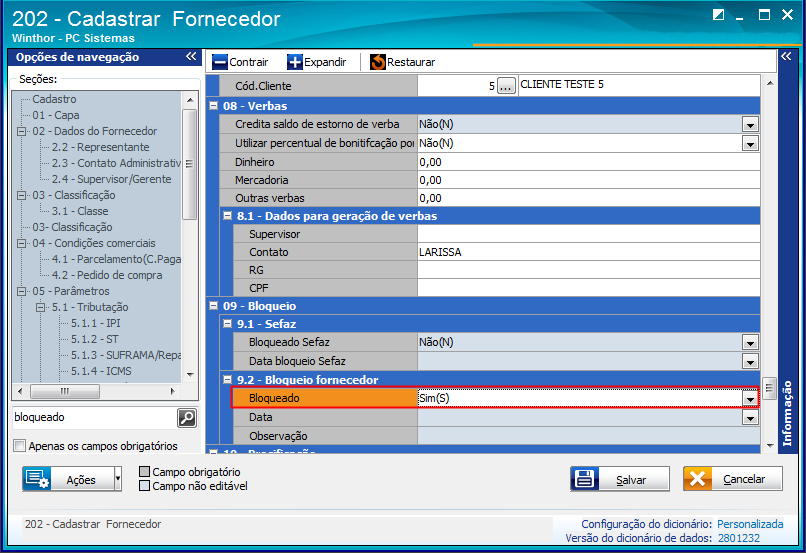Toggle the Campo obrigatório legend box
Screen dimensions: 806x553
coord(144,472)
